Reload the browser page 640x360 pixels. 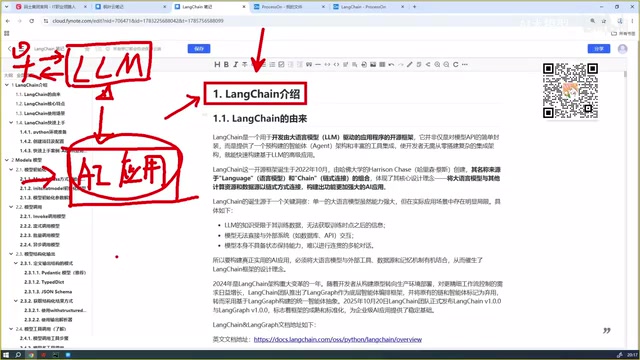(31, 21)
